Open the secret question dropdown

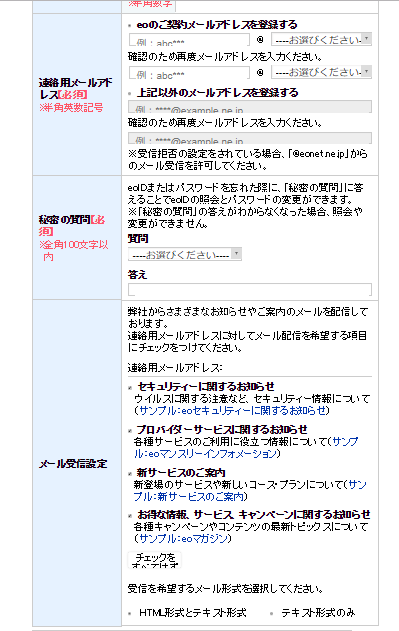tap(185, 254)
